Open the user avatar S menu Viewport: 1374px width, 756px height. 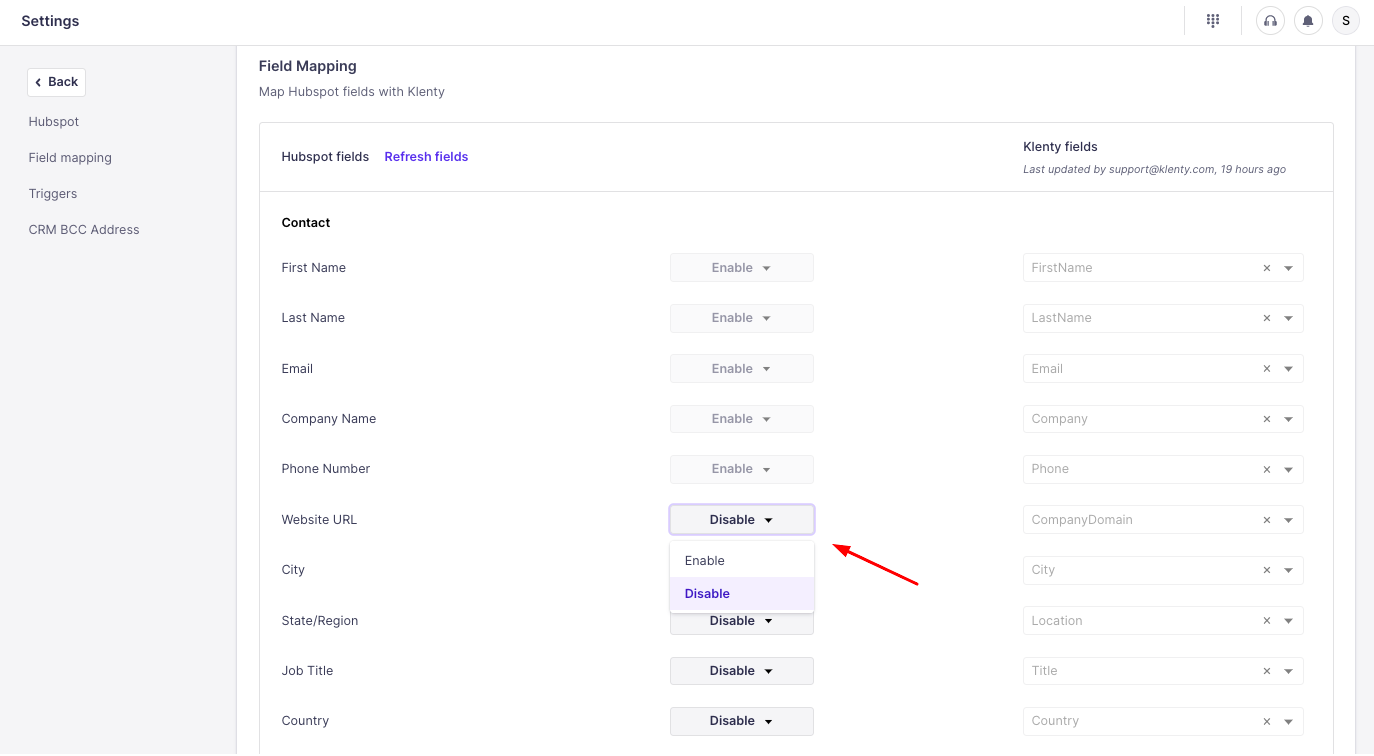1346,21
